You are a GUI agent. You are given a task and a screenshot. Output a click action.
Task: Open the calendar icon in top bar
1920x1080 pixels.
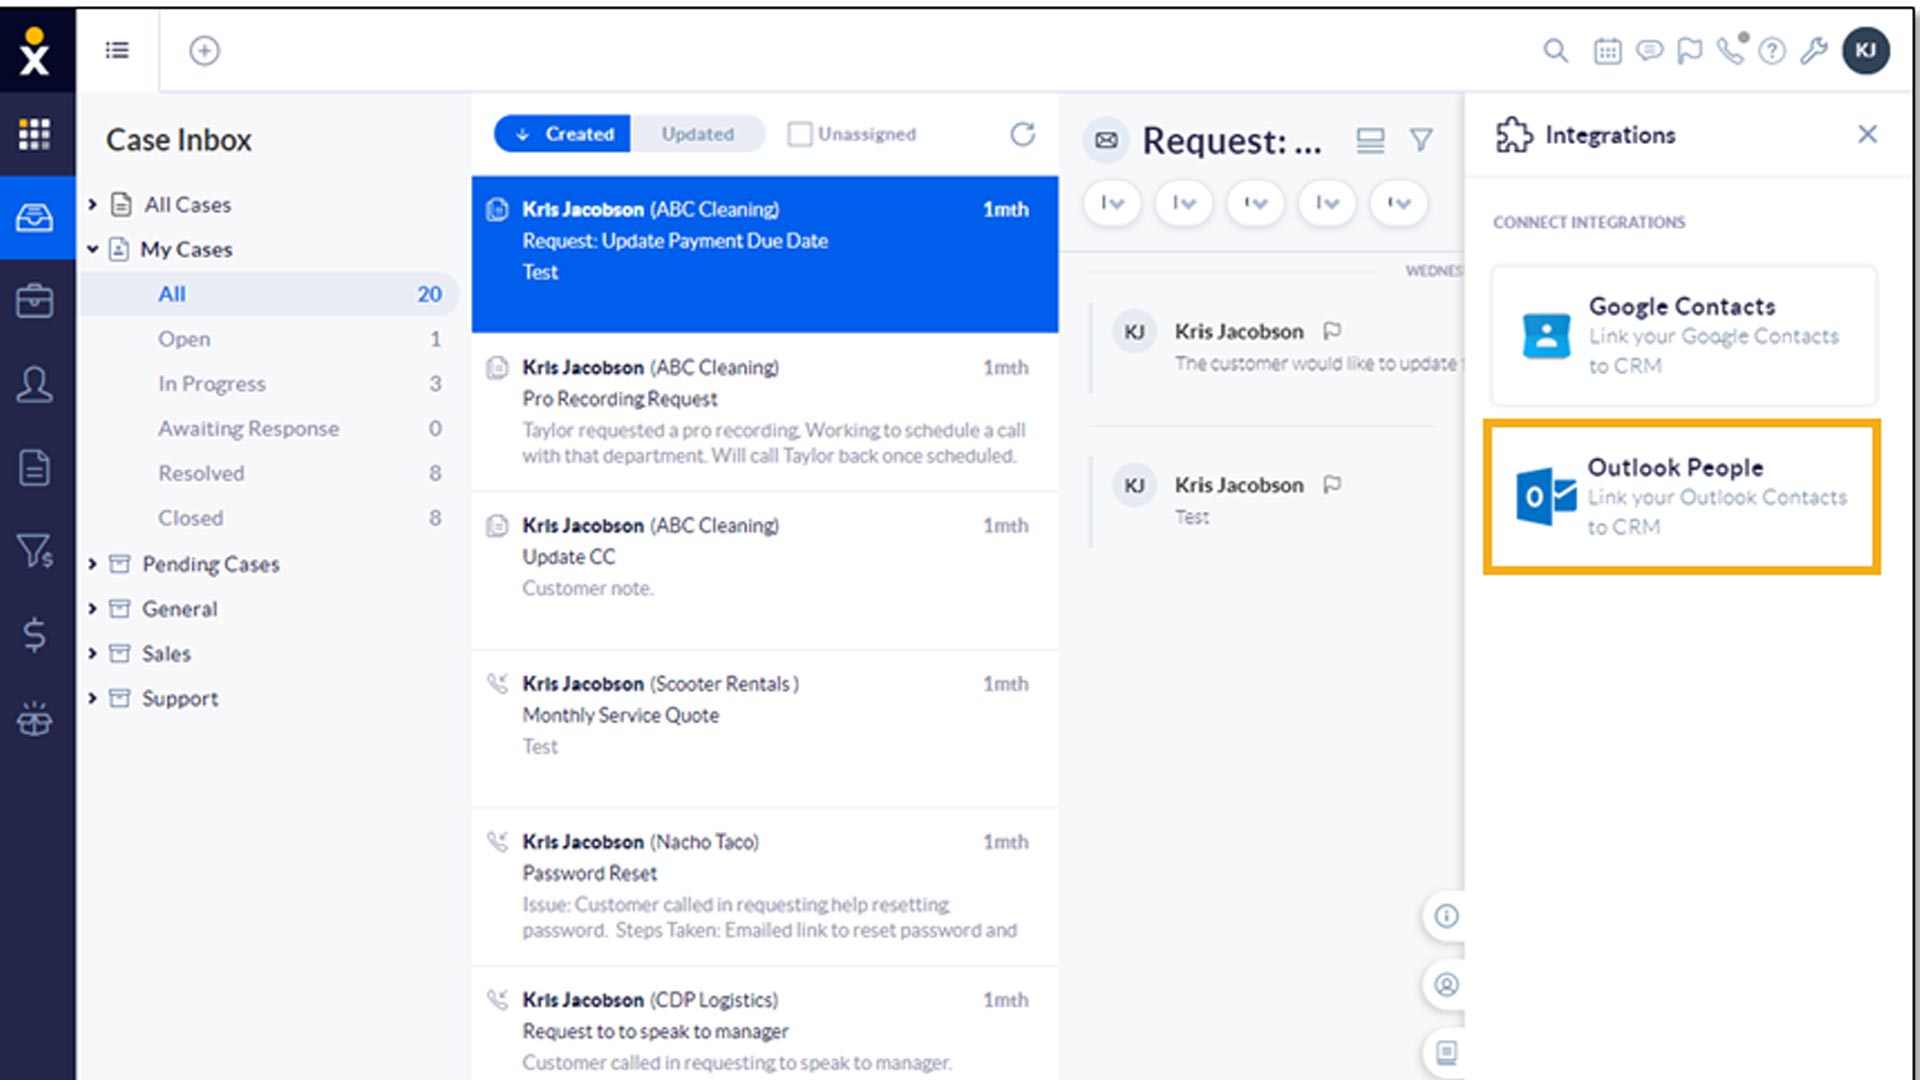[x=1607, y=50]
